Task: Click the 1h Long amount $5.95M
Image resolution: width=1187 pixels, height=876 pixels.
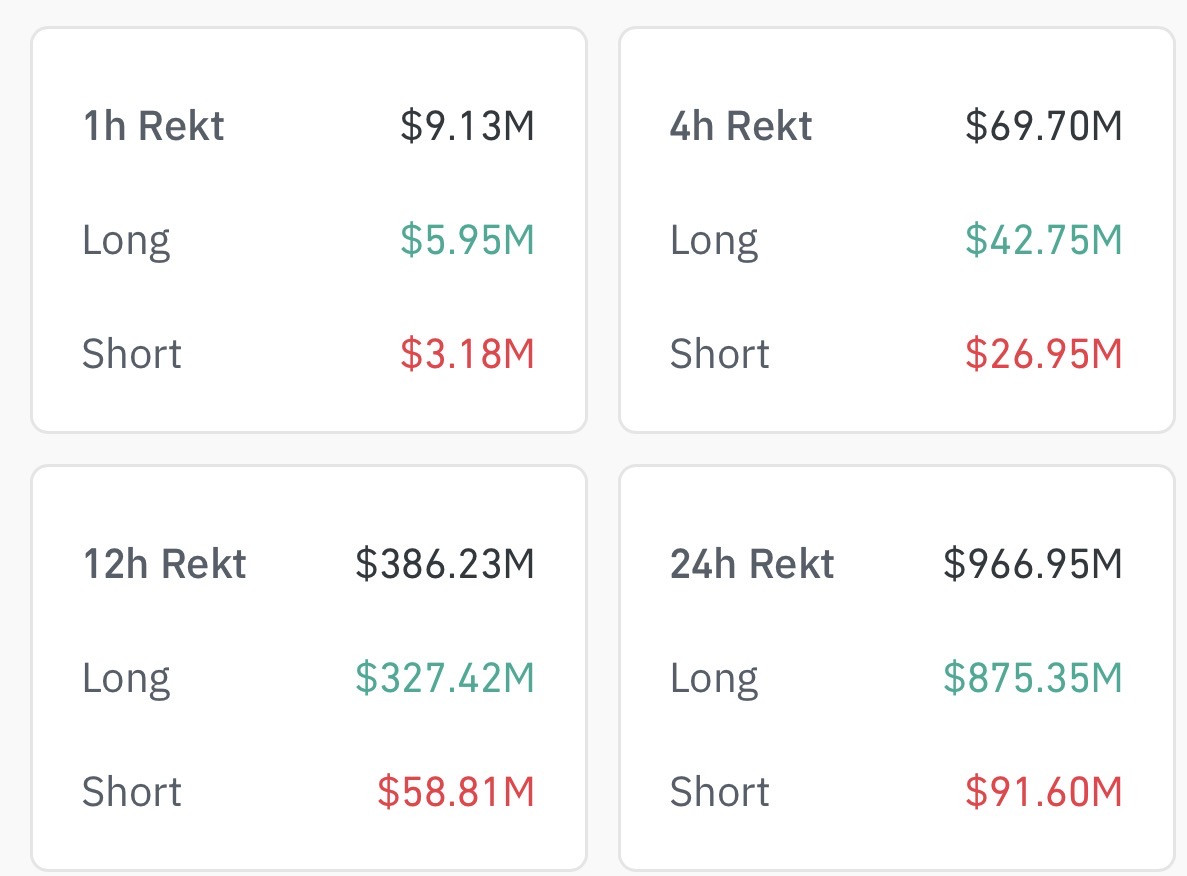Action: click(467, 241)
